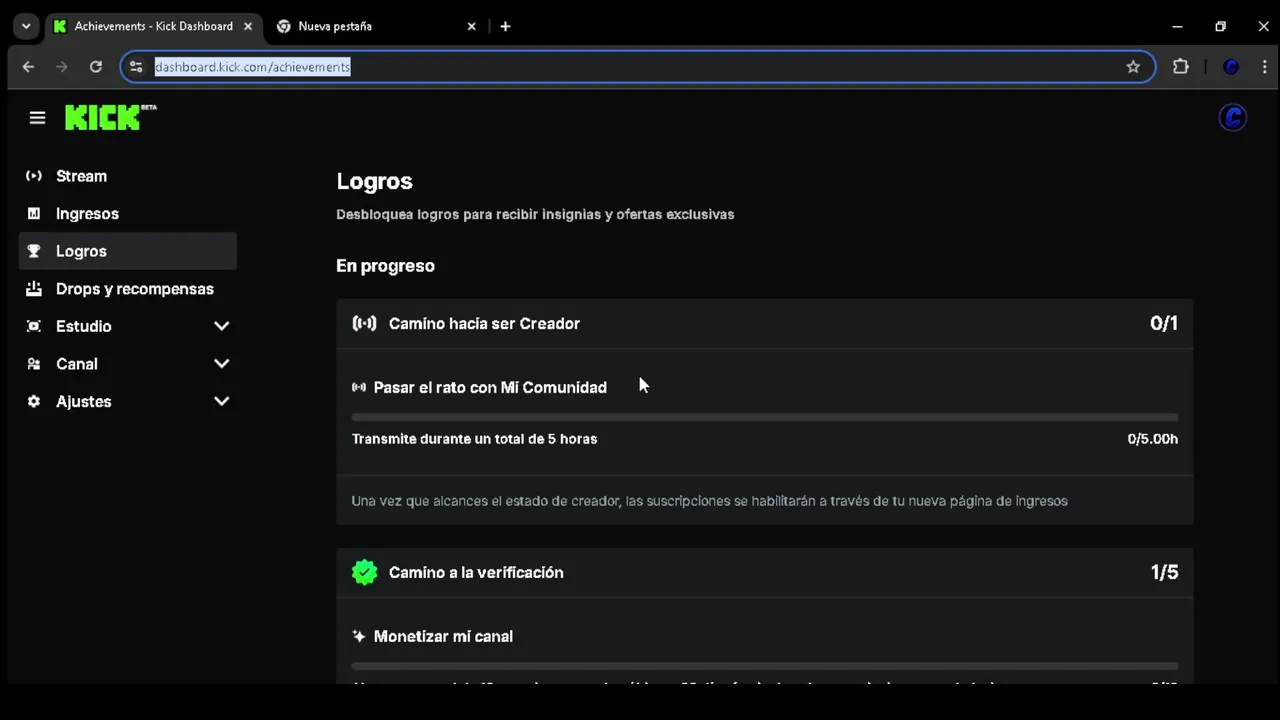Restore down the browser window
1280x720 pixels.
[1220, 26]
